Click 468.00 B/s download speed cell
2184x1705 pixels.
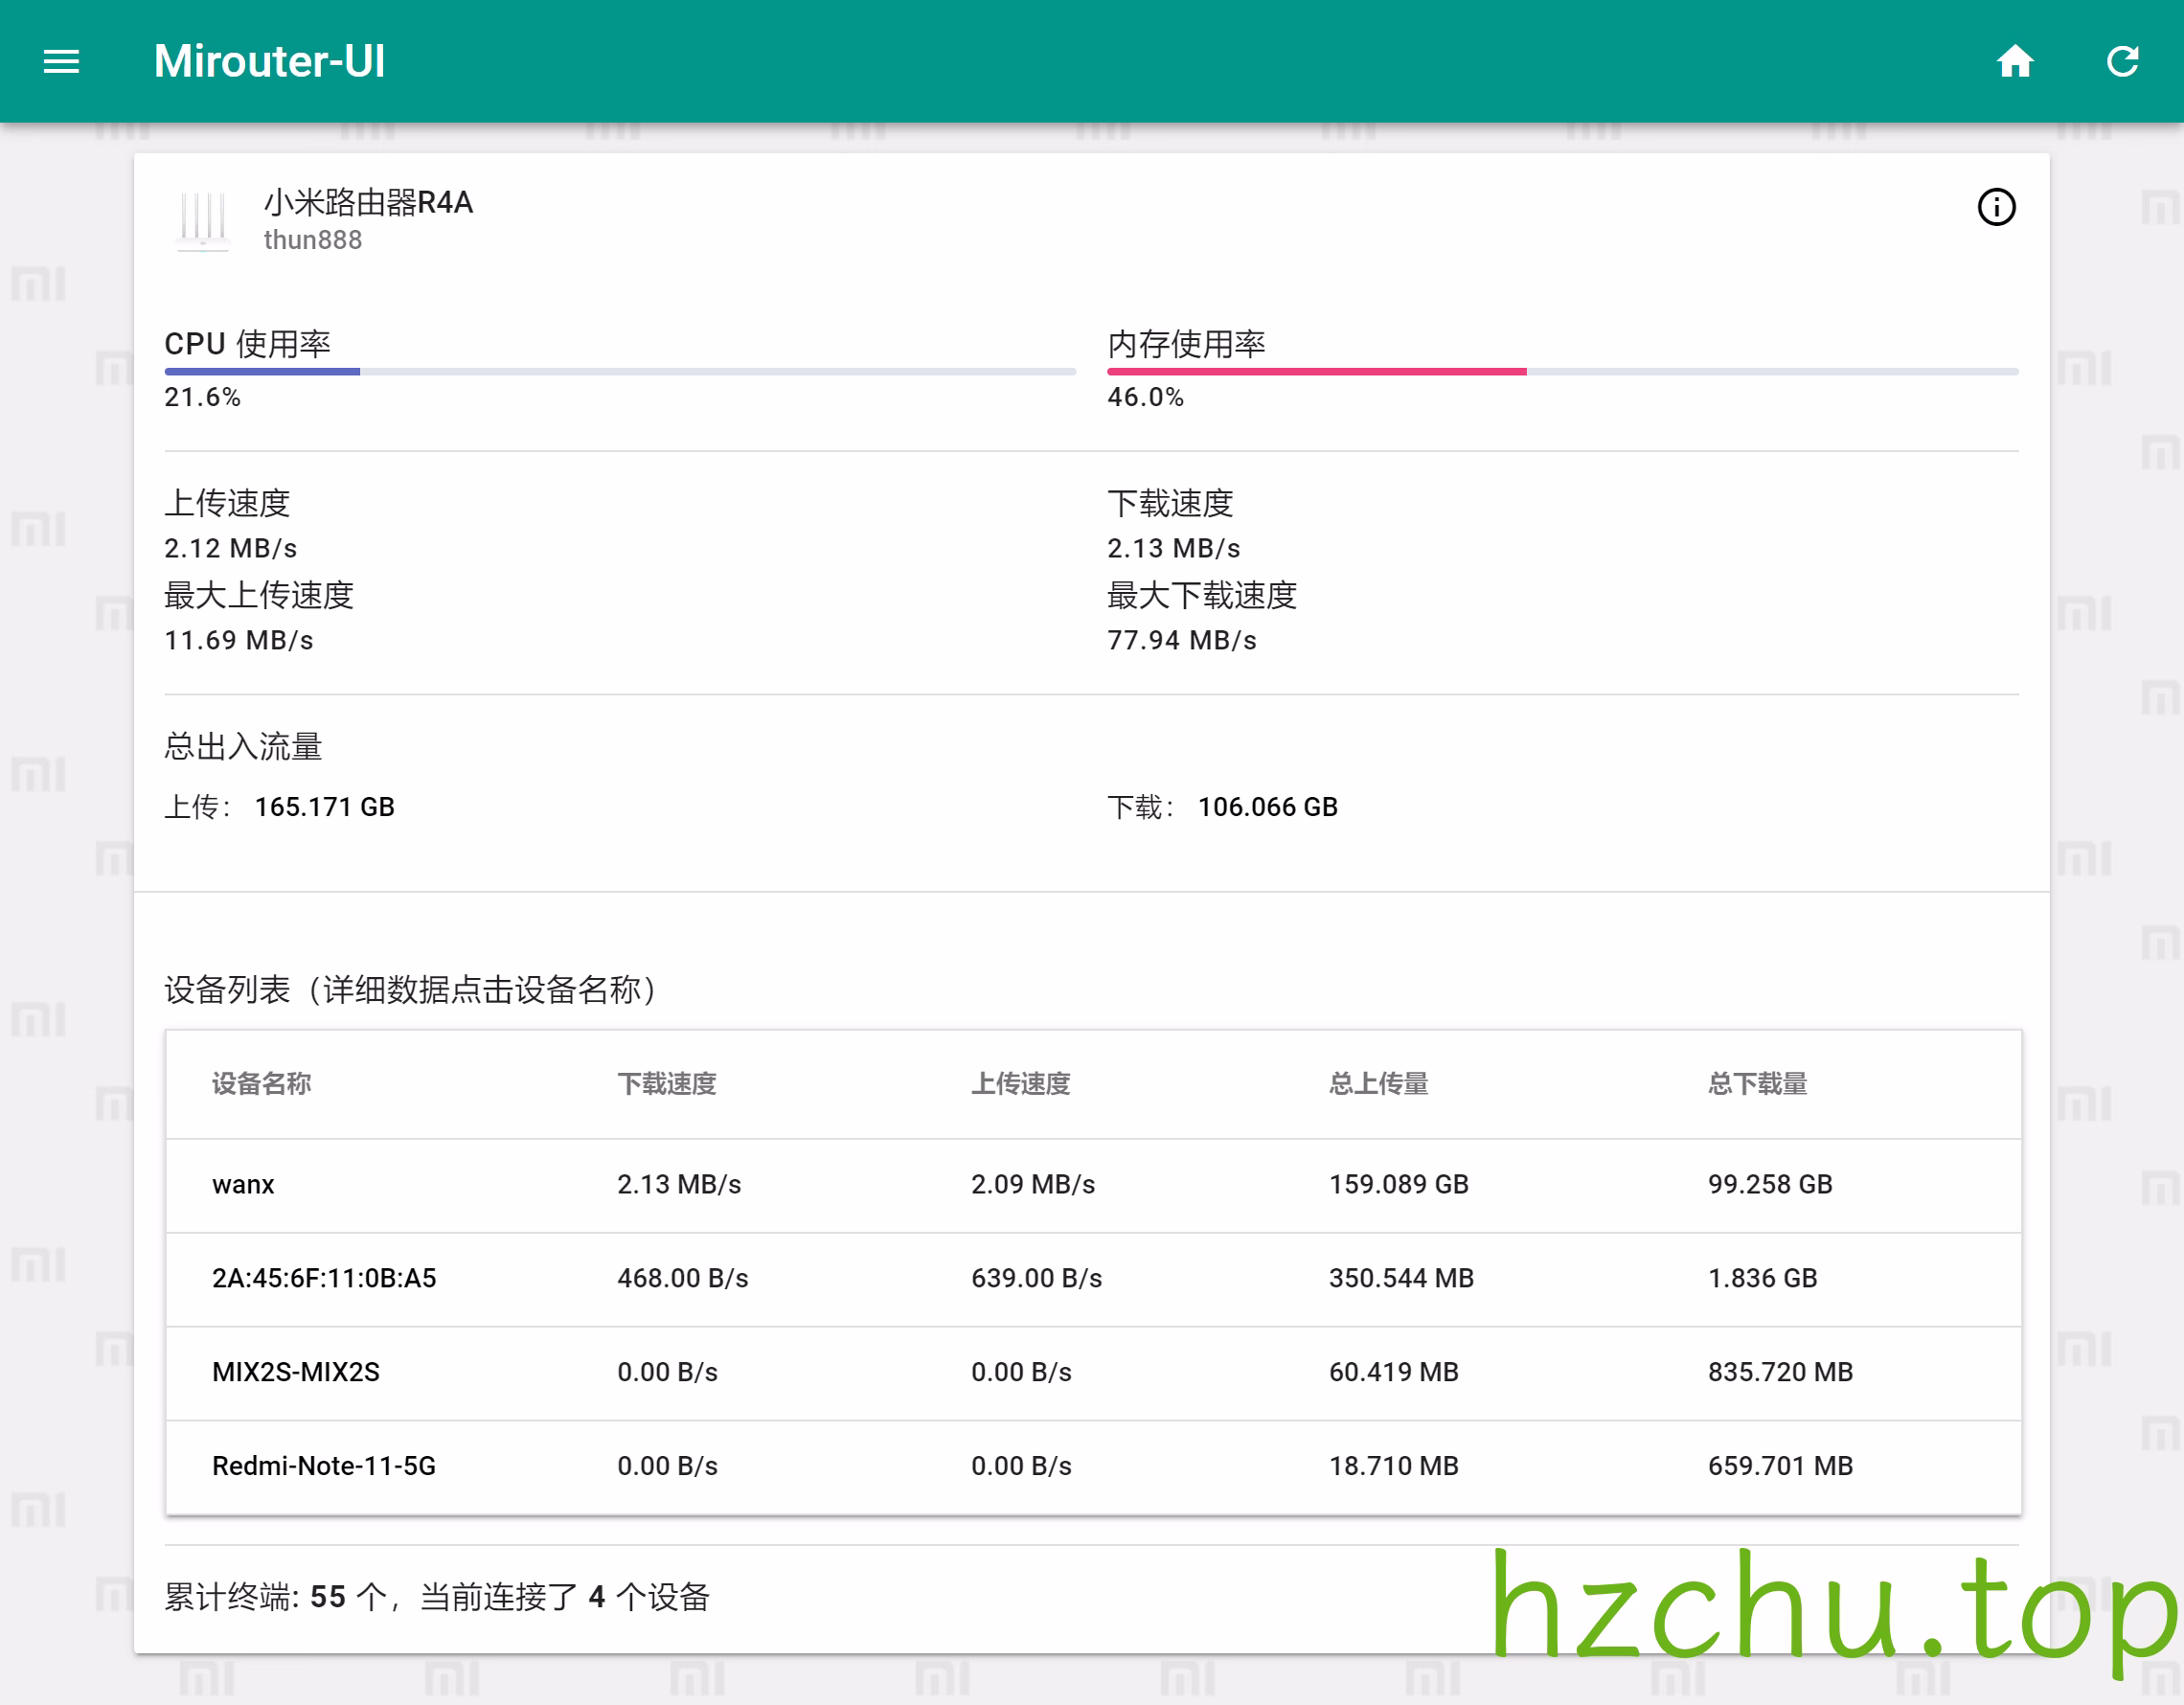coord(682,1279)
